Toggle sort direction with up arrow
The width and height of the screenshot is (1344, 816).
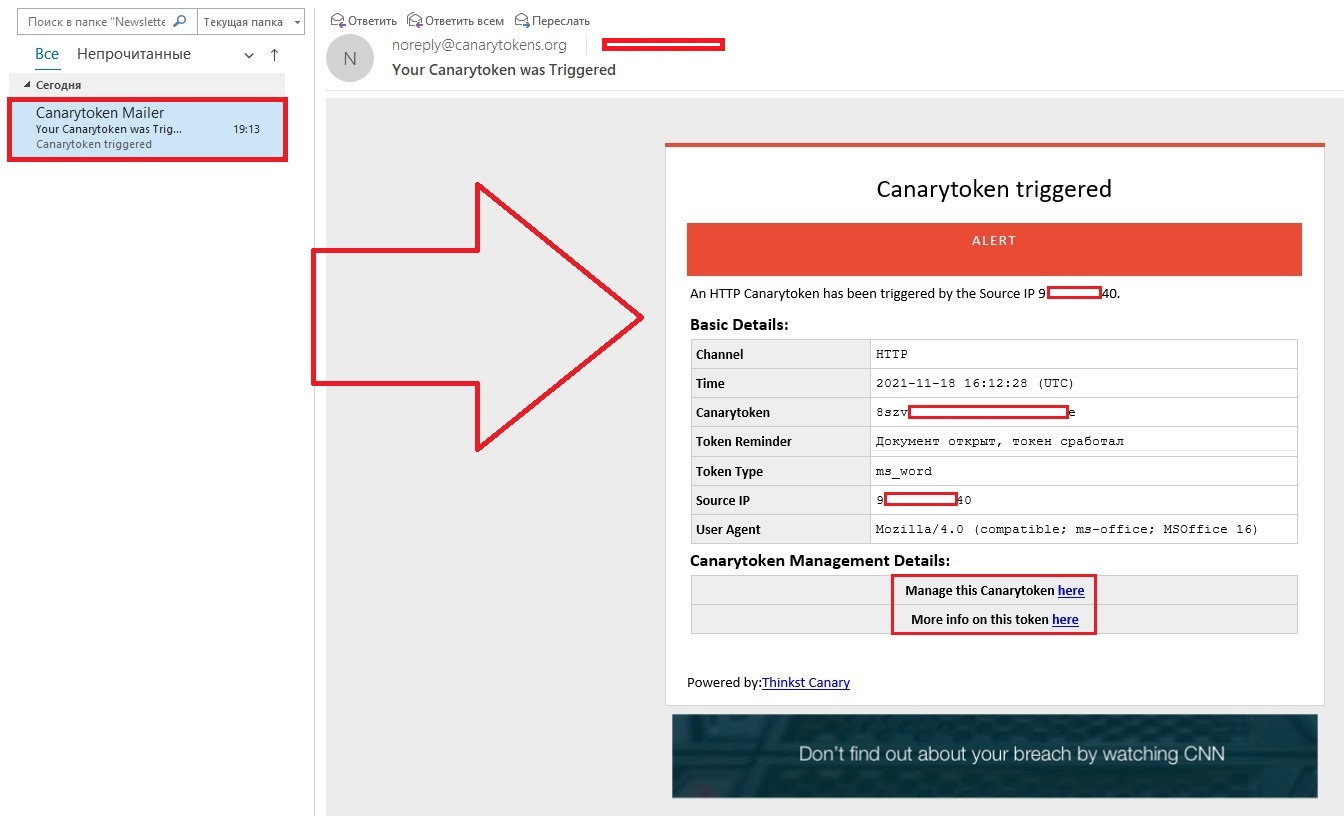click(274, 55)
